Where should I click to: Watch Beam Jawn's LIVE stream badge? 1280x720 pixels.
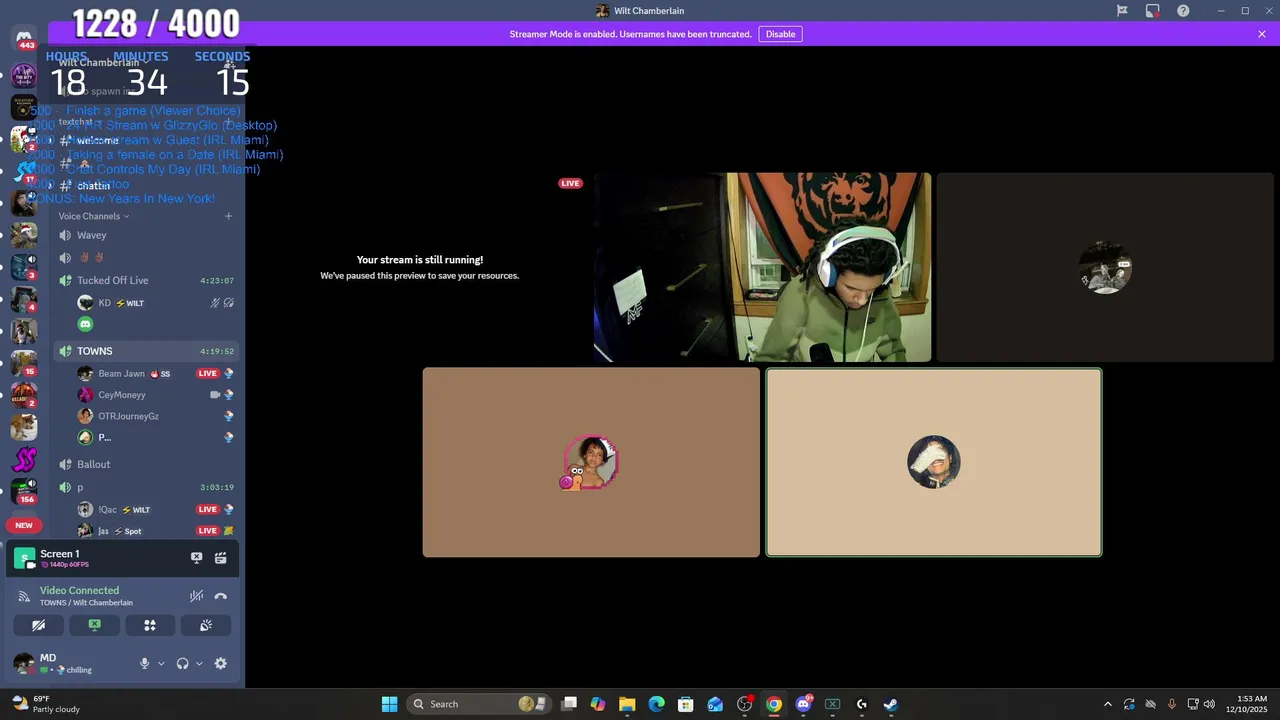pyautogui.click(x=207, y=373)
